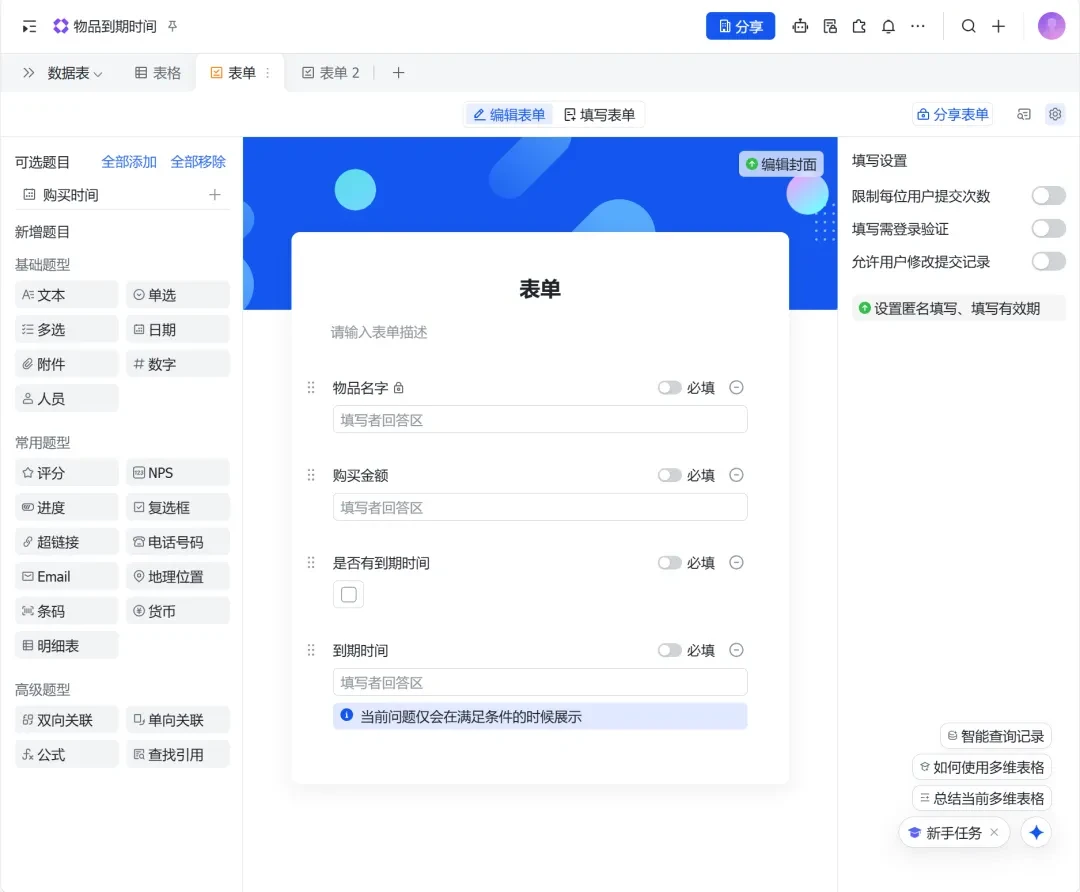
Task: Add a 附件 question type
Action: coord(66,364)
